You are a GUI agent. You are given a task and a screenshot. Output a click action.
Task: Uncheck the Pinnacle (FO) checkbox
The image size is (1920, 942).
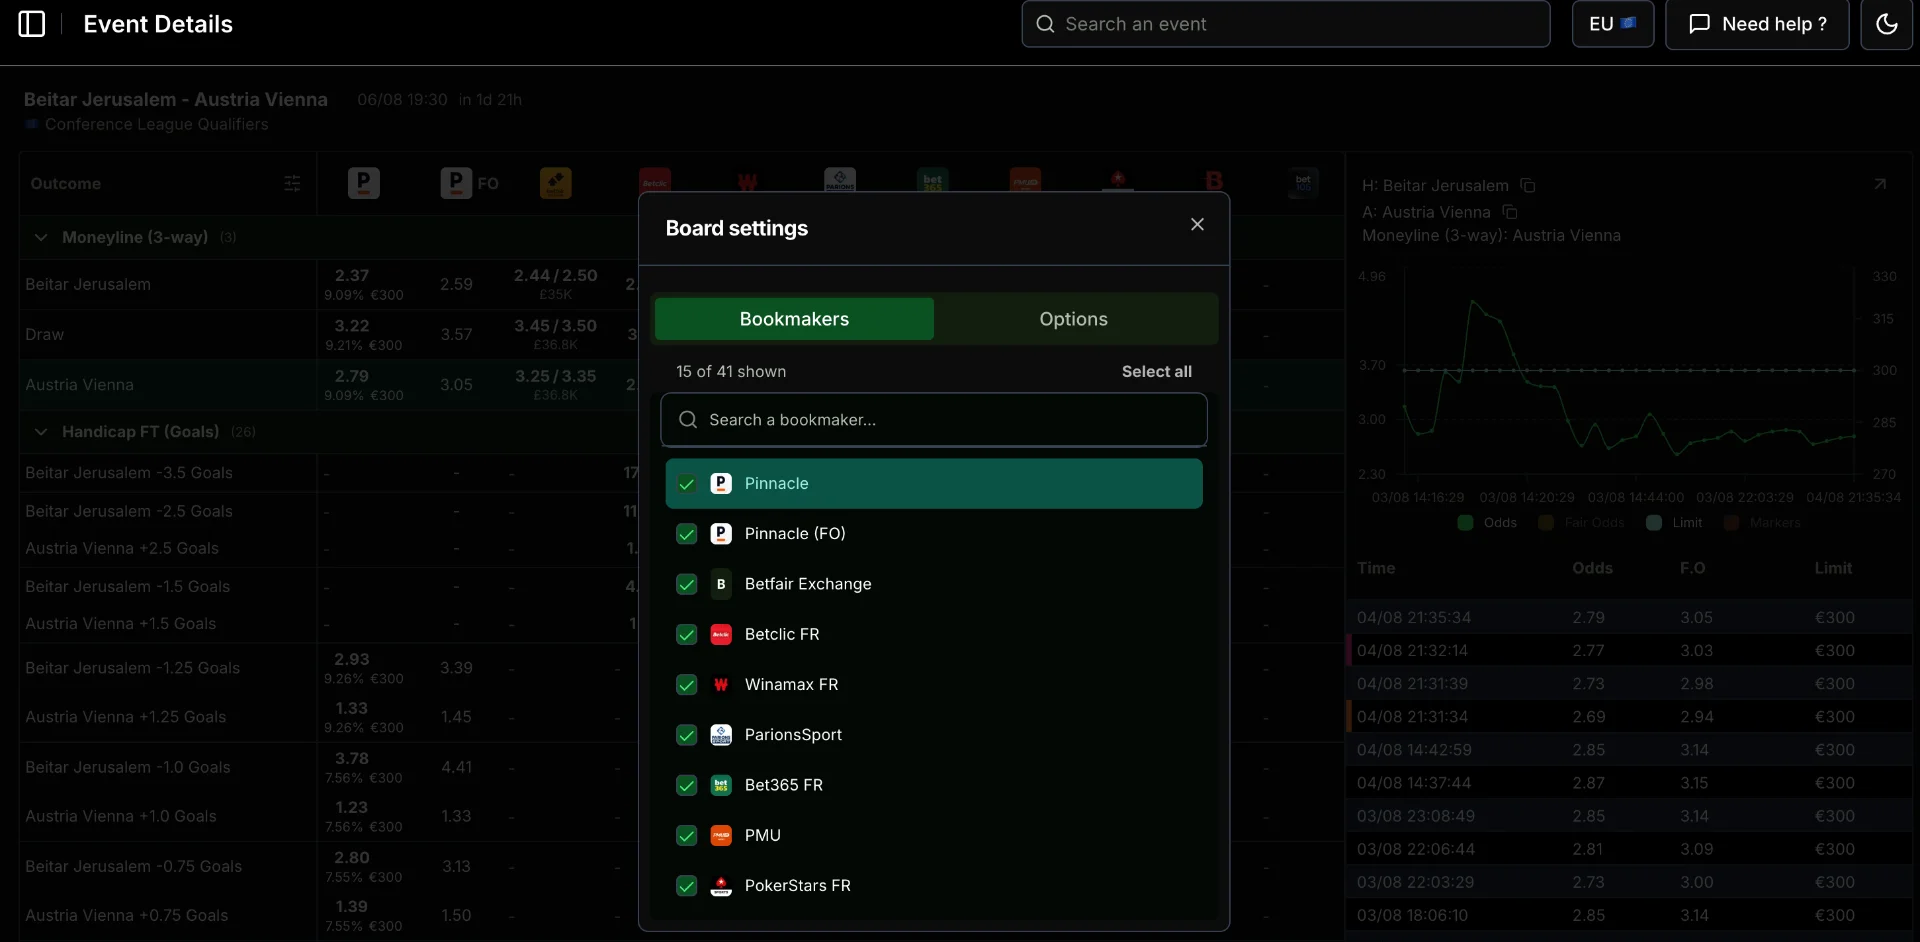(x=687, y=534)
